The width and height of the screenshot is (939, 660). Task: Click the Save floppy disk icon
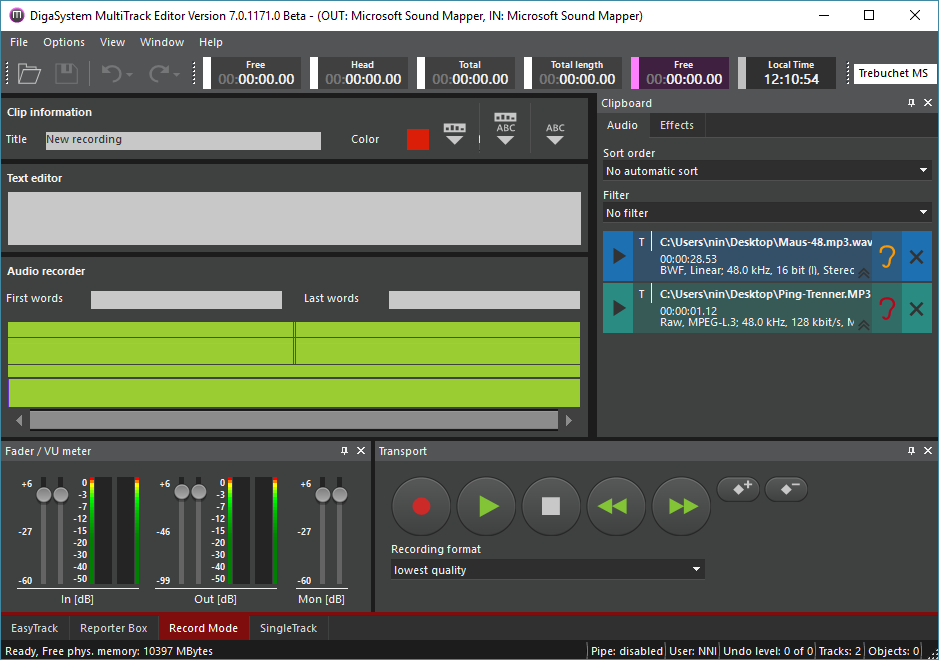[66, 74]
